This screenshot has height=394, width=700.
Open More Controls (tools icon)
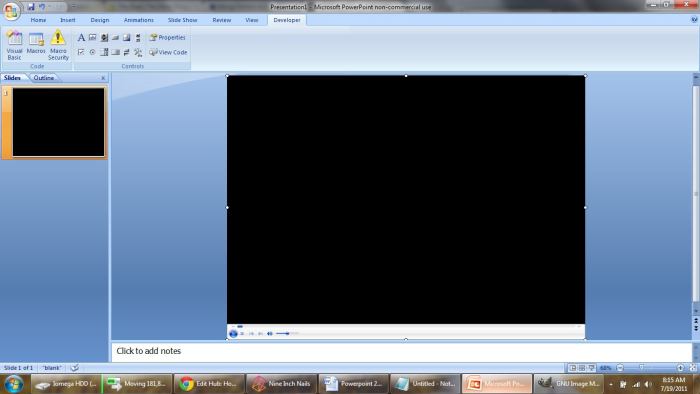click(138, 52)
